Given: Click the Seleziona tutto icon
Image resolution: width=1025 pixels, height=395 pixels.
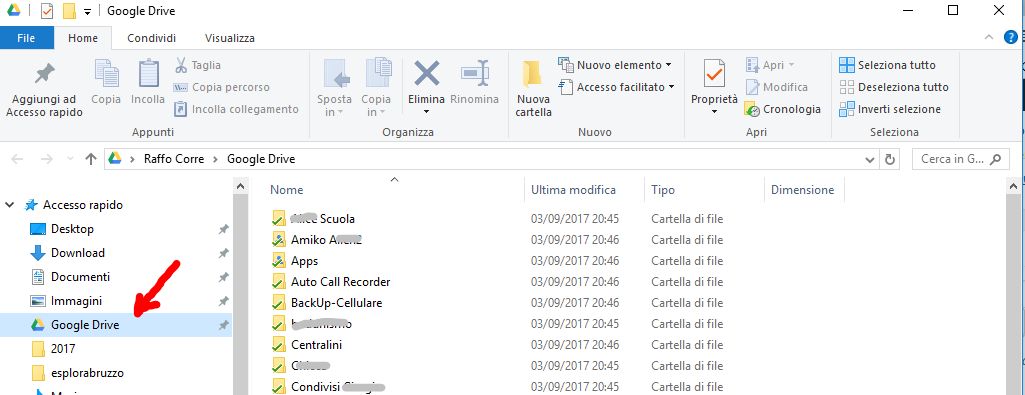Looking at the screenshot, I should tap(847, 65).
